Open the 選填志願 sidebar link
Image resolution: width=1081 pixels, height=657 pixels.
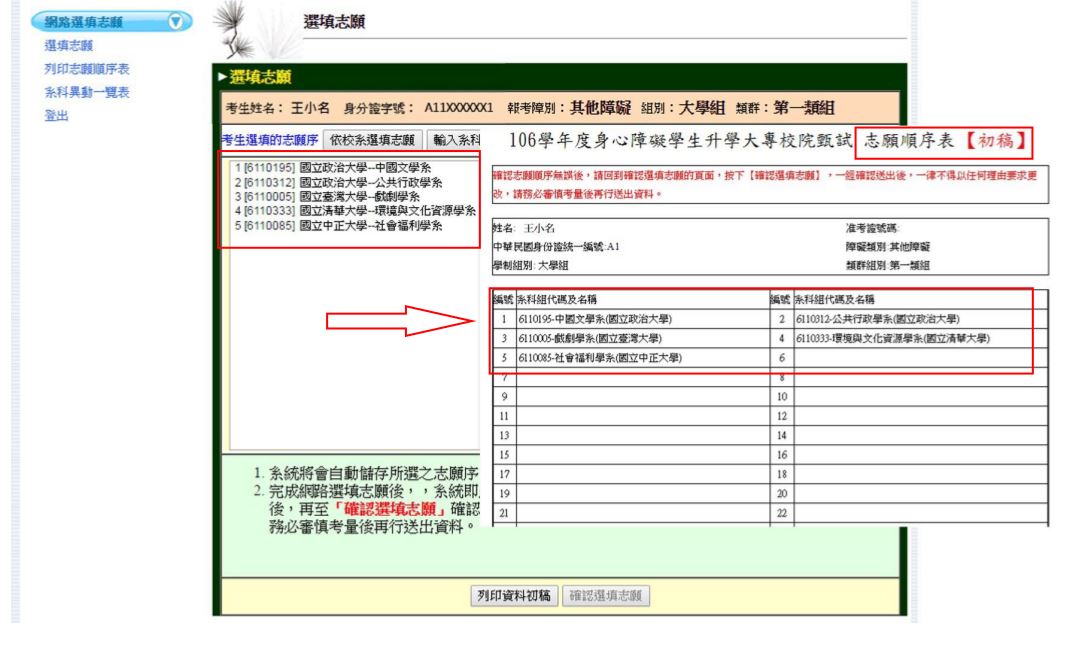tap(68, 46)
